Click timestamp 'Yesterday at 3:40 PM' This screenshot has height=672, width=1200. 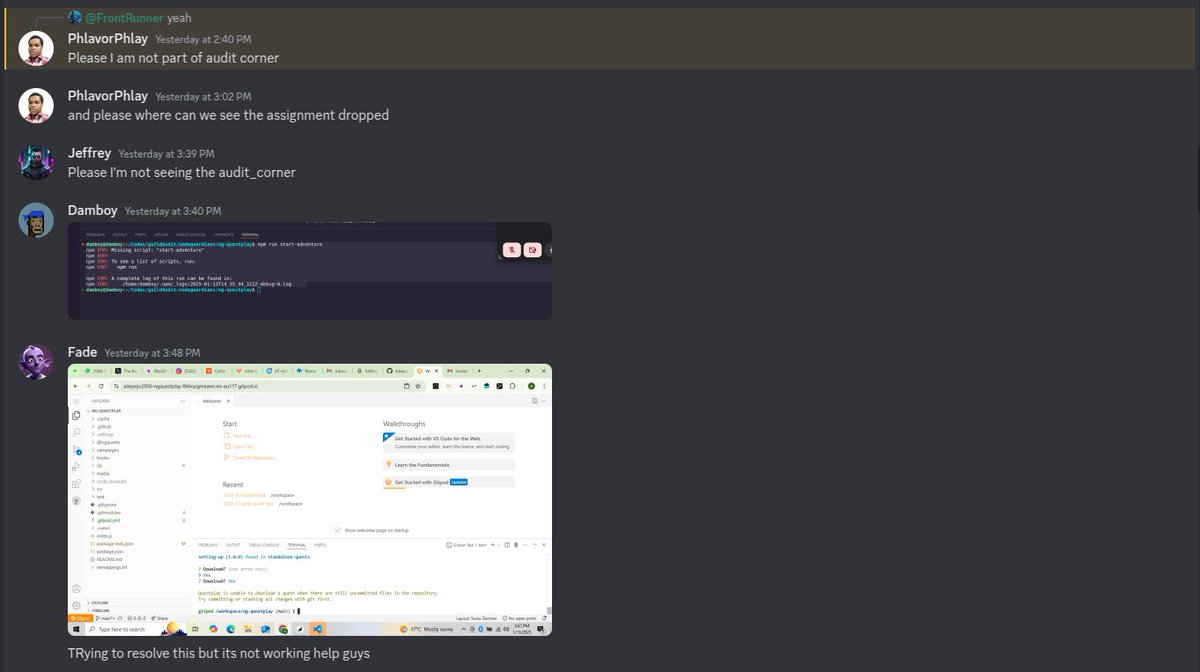[173, 211]
